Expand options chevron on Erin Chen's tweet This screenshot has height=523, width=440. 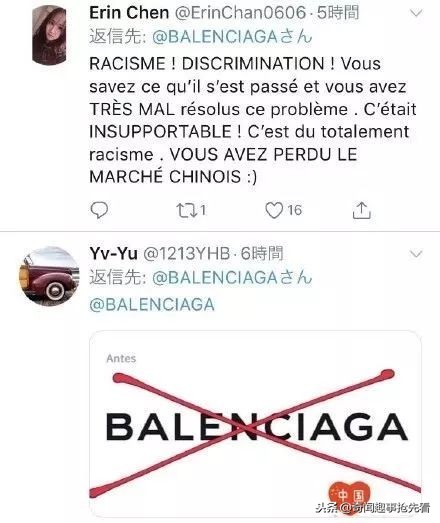[x=416, y=13]
